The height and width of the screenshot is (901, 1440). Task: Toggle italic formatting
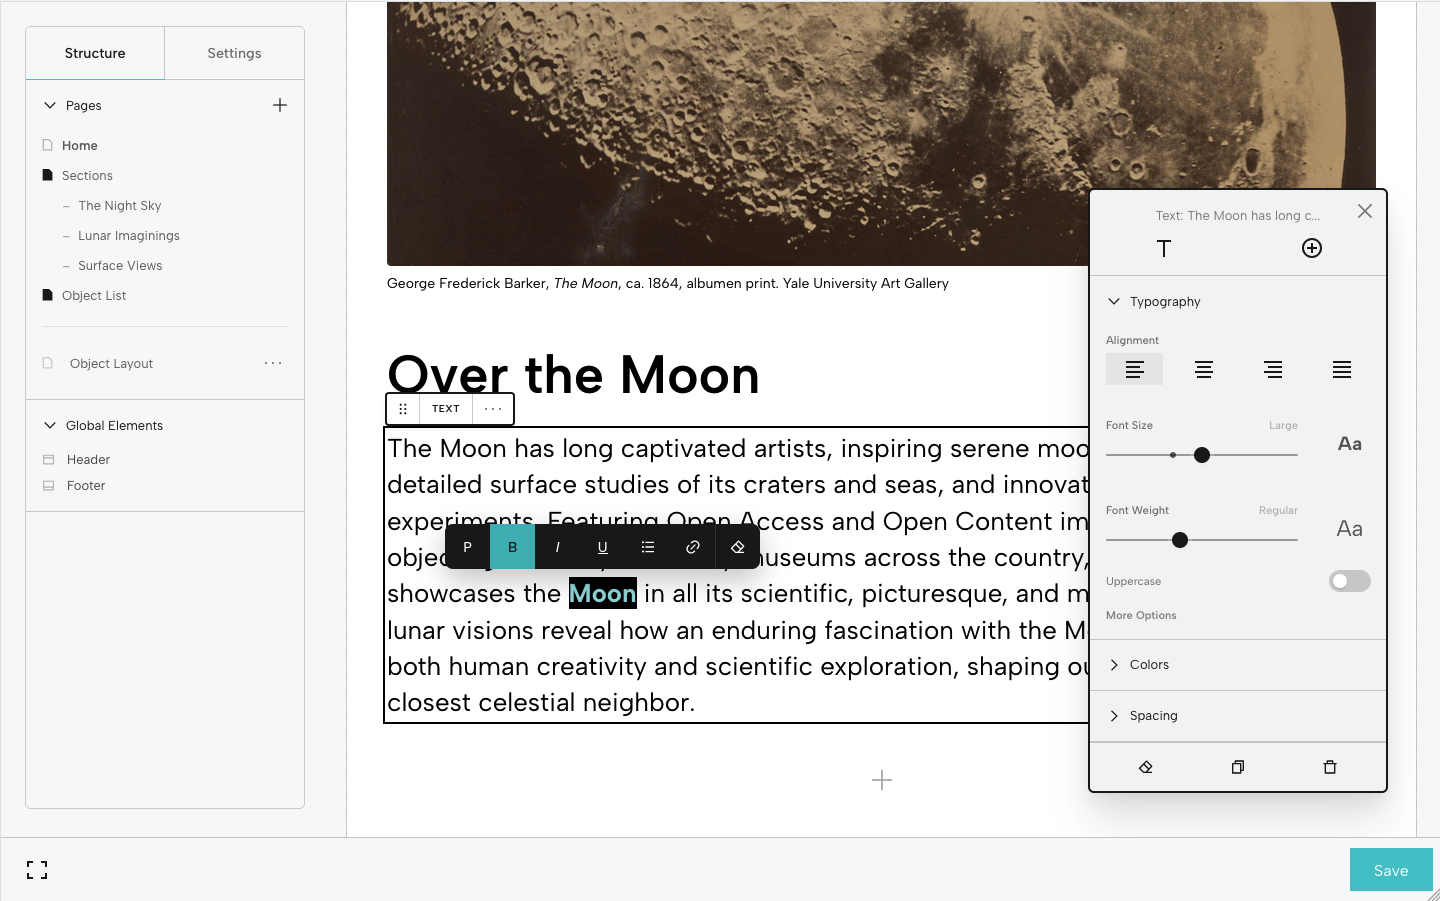(x=557, y=547)
